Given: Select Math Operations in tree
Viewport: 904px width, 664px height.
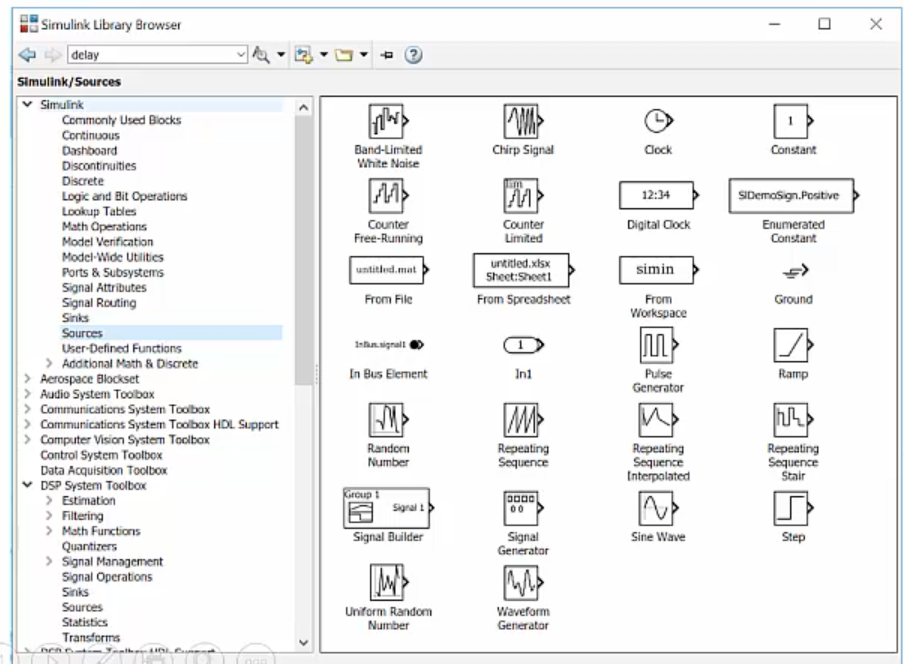Looking at the screenshot, I should (104, 227).
